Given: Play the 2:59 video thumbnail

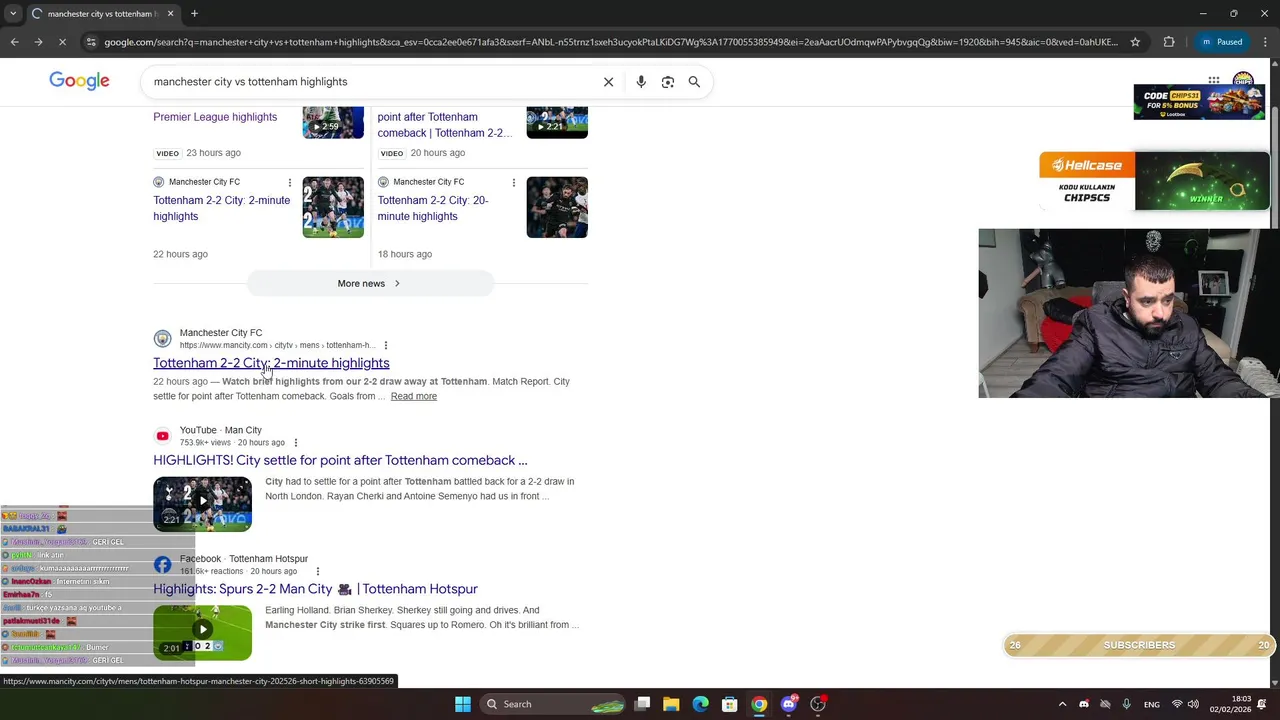Looking at the screenshot, I should [333, 122].
